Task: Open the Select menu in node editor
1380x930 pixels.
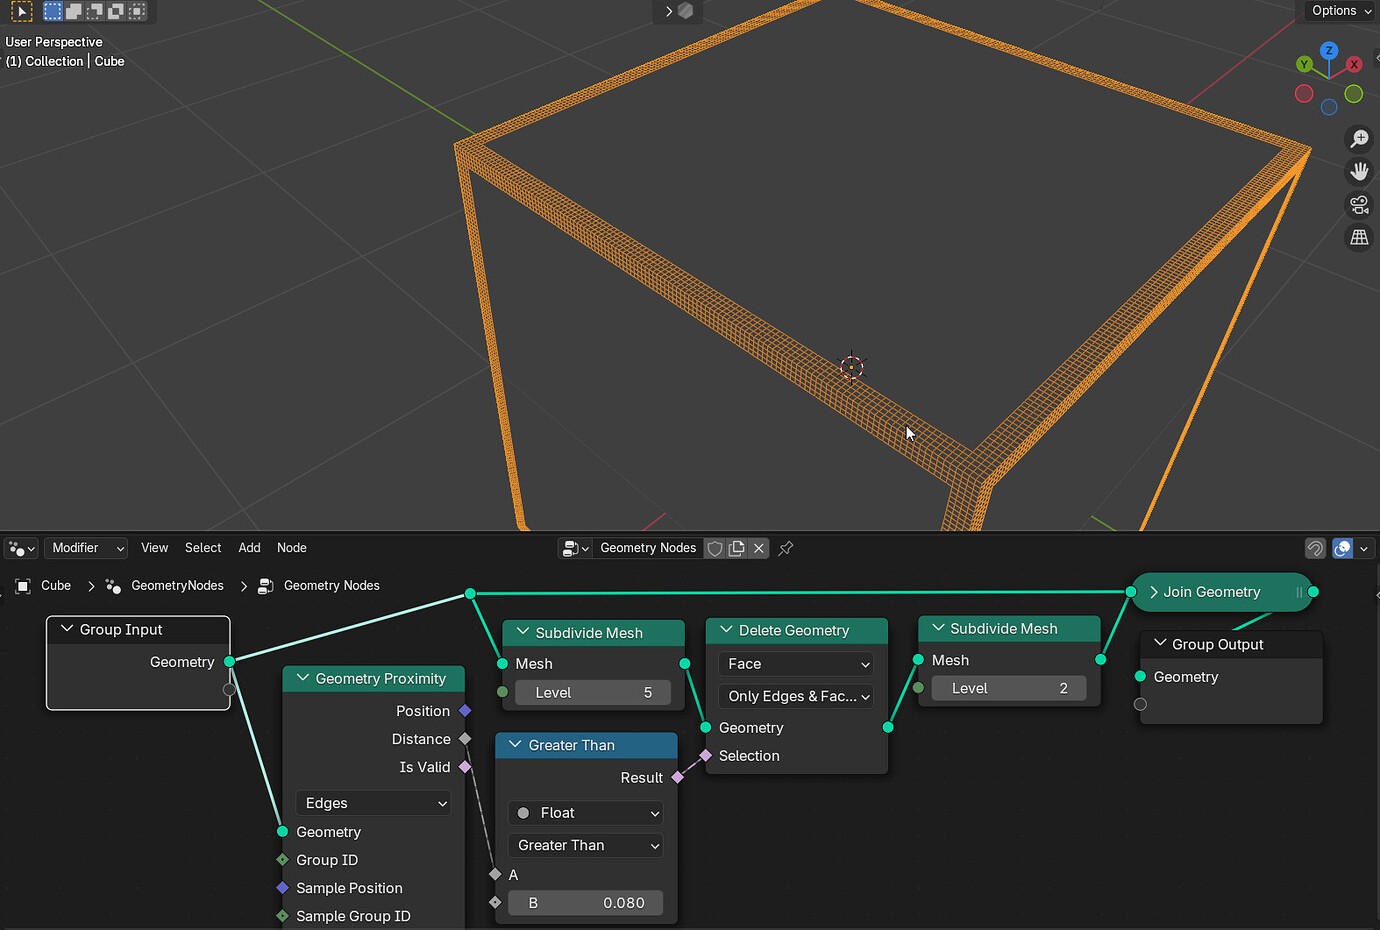Action: point(203,548)
